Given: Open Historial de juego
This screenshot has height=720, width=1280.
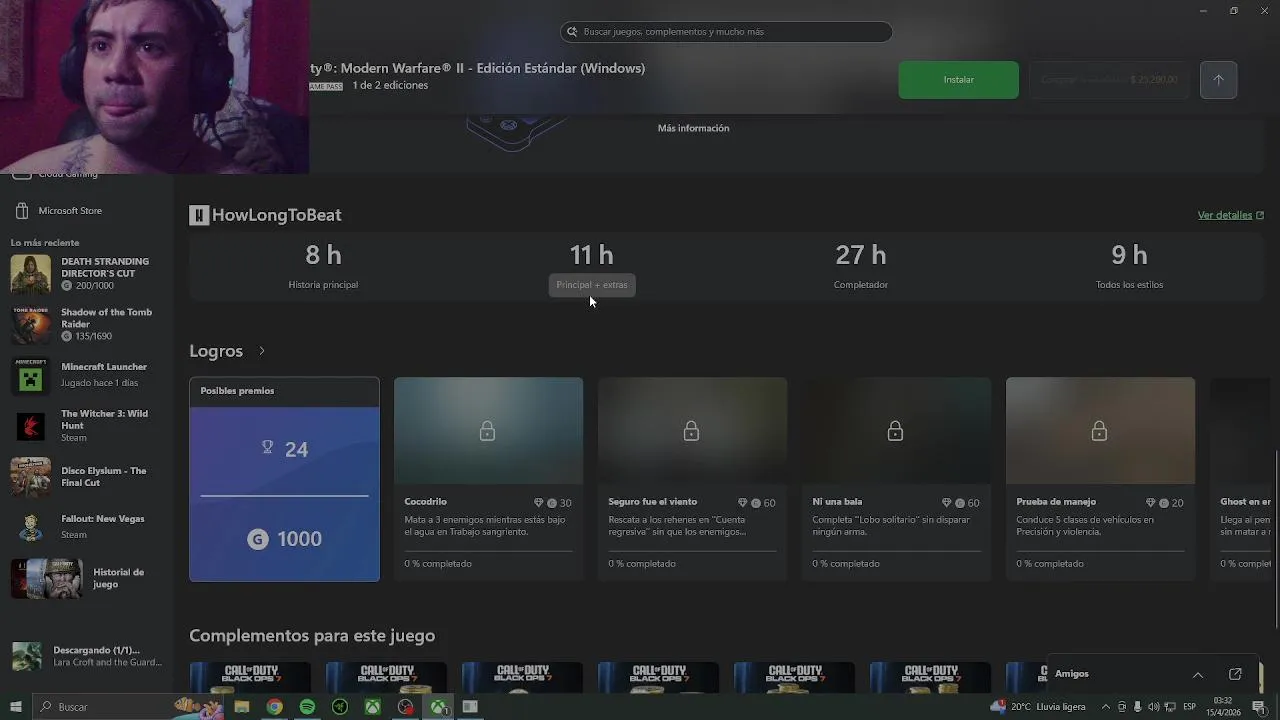Looking at the screenshot, I should (86, 578).
